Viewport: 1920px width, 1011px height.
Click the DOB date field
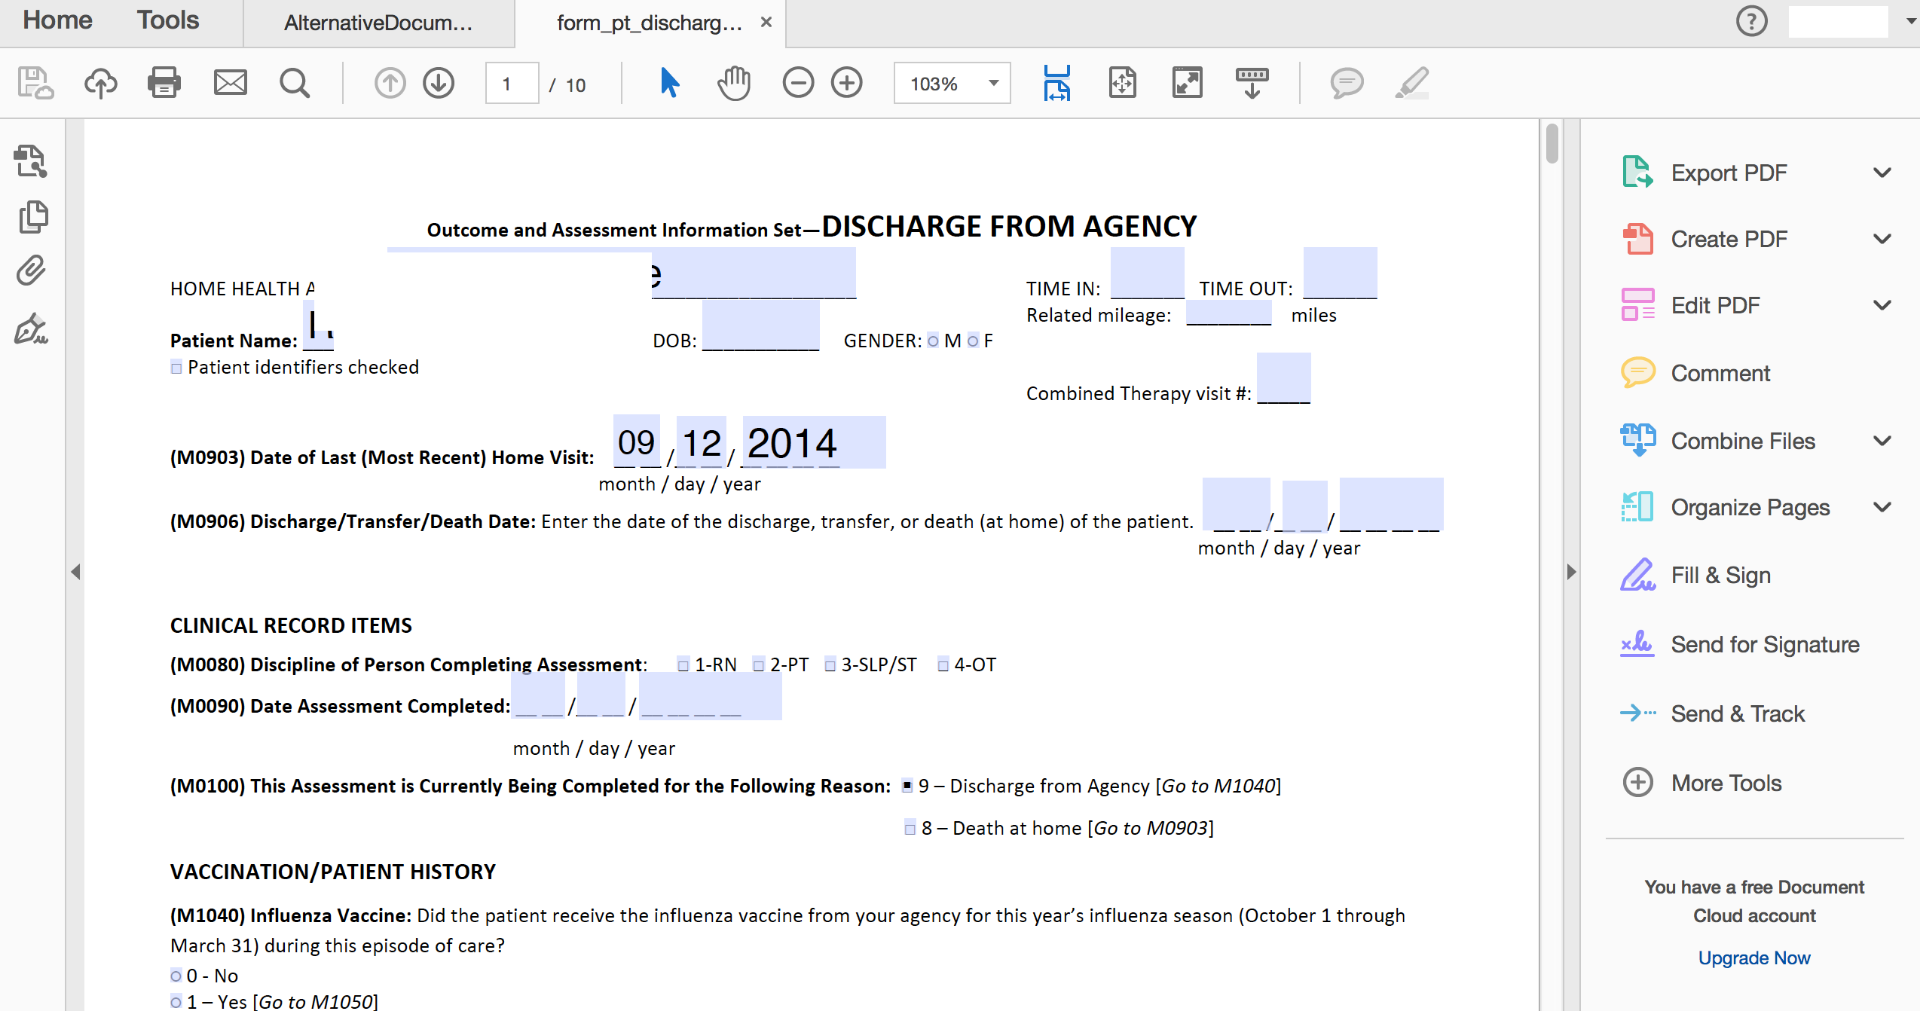[761, 326]
